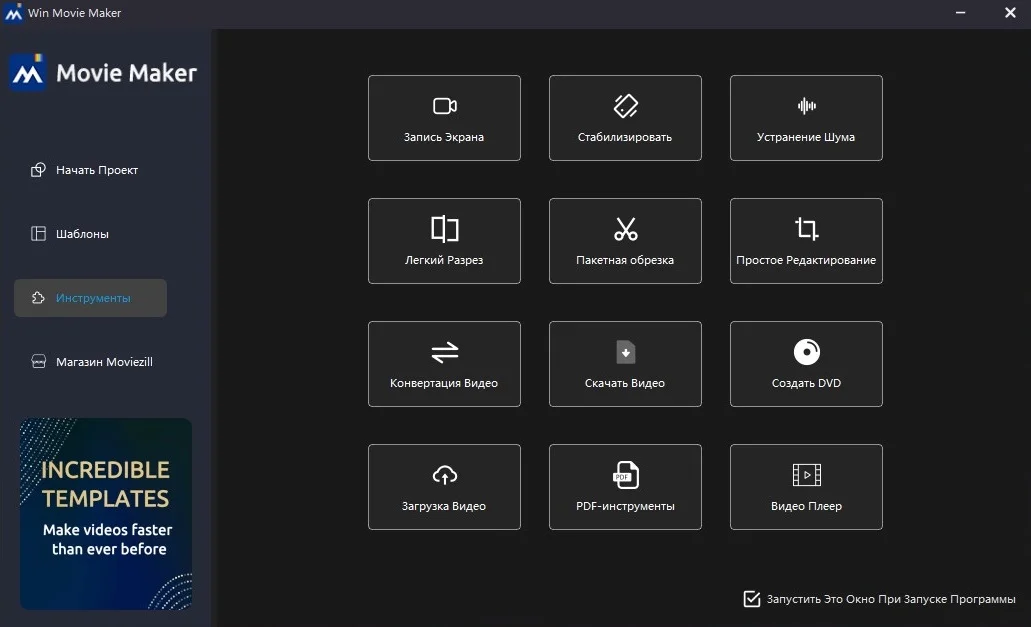
Task: Click the Movie Maker logo in sidebar
Action: coord(103,72)
